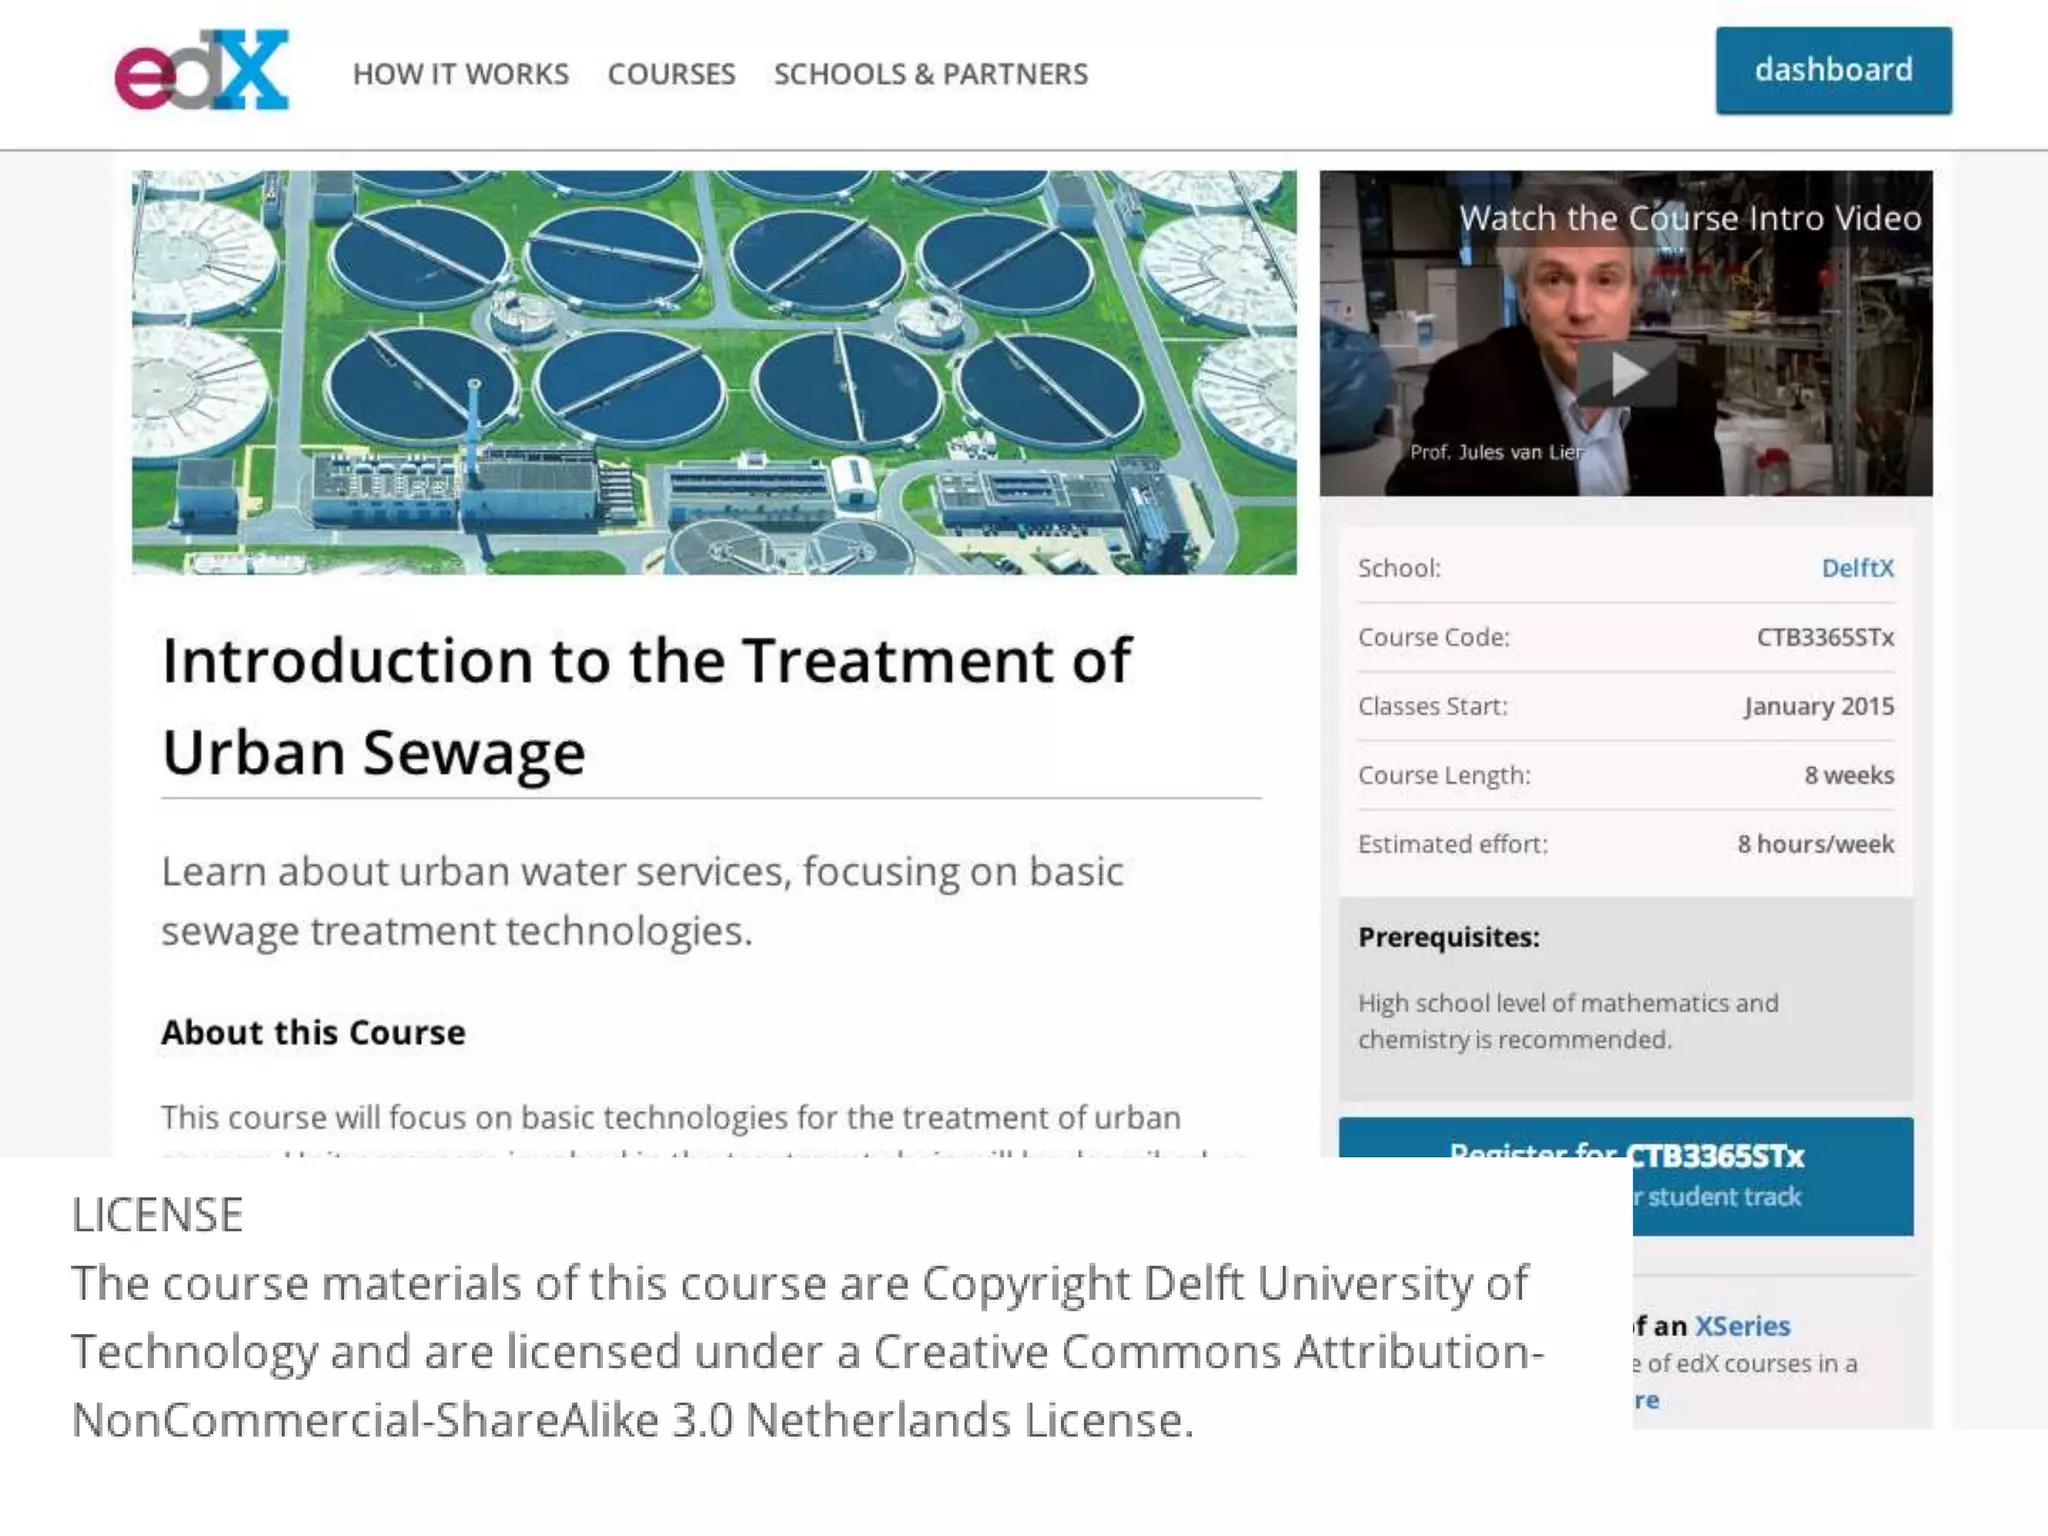Image resolution: width=2048 pixels, height=1536 pixels.
Task: Click the About this Course heading
Action: 313,1032
